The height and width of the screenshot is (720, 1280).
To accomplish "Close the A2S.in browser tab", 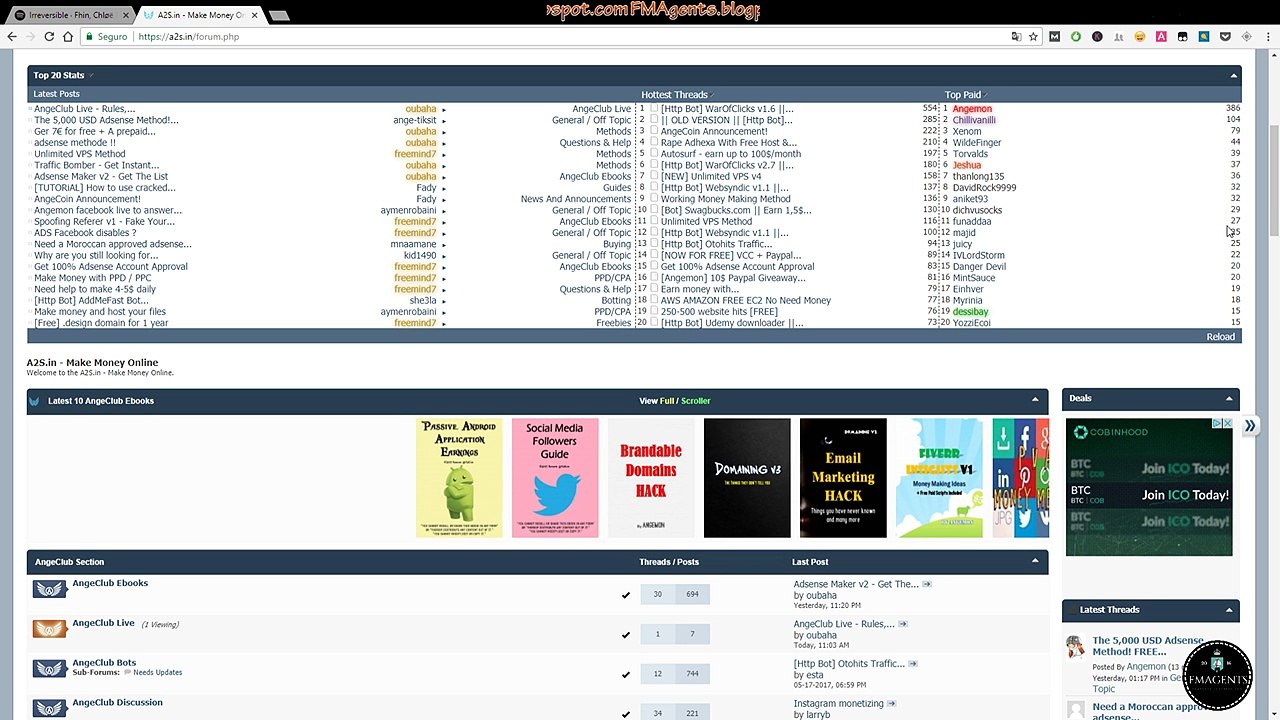I will [254, 15].
